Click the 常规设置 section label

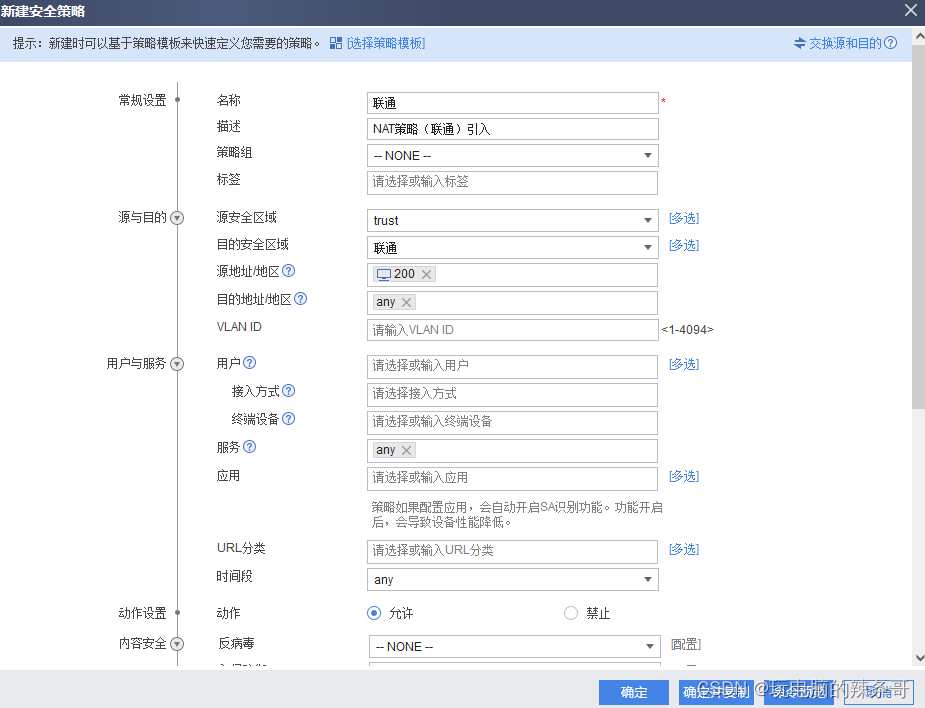[x=142, y=100]
